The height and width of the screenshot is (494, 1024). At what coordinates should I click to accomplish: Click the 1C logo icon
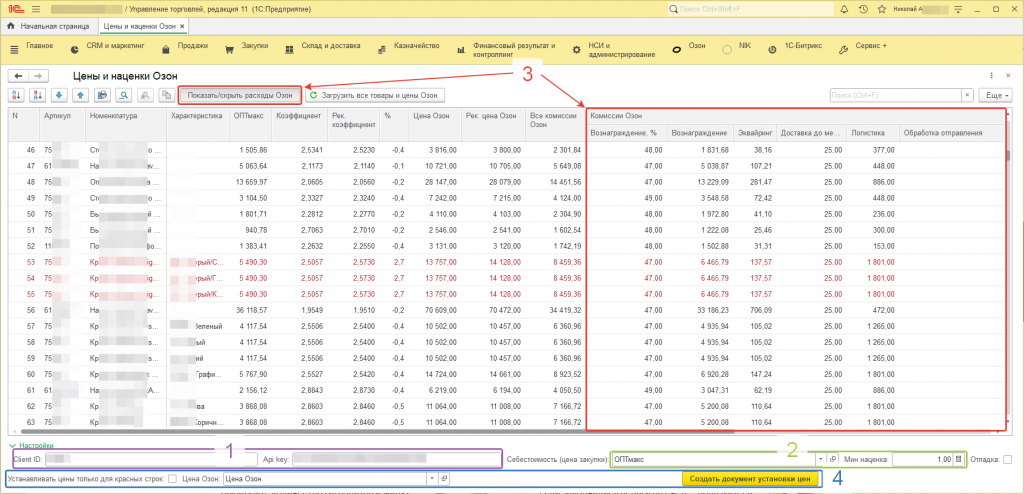click(x=14, y=10)
